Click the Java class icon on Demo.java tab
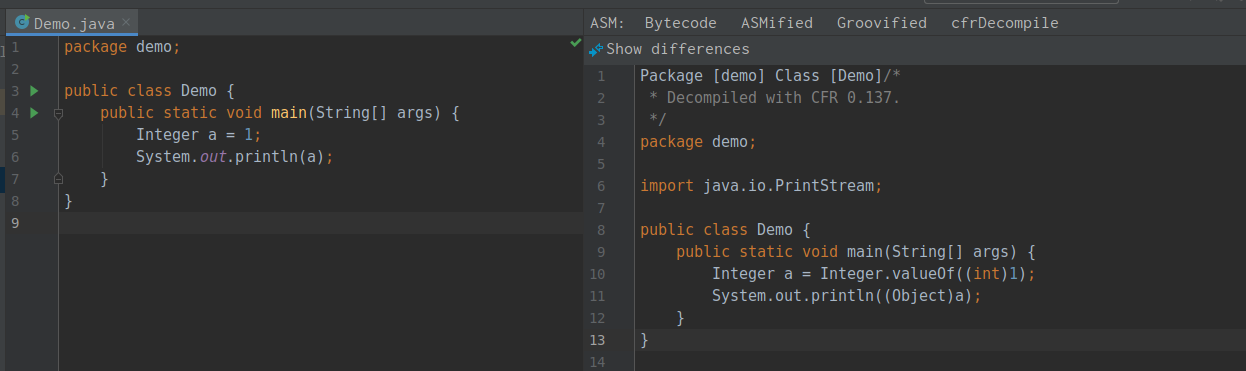The width and height of the screenshot is (1246, 371). pos(22,22)
